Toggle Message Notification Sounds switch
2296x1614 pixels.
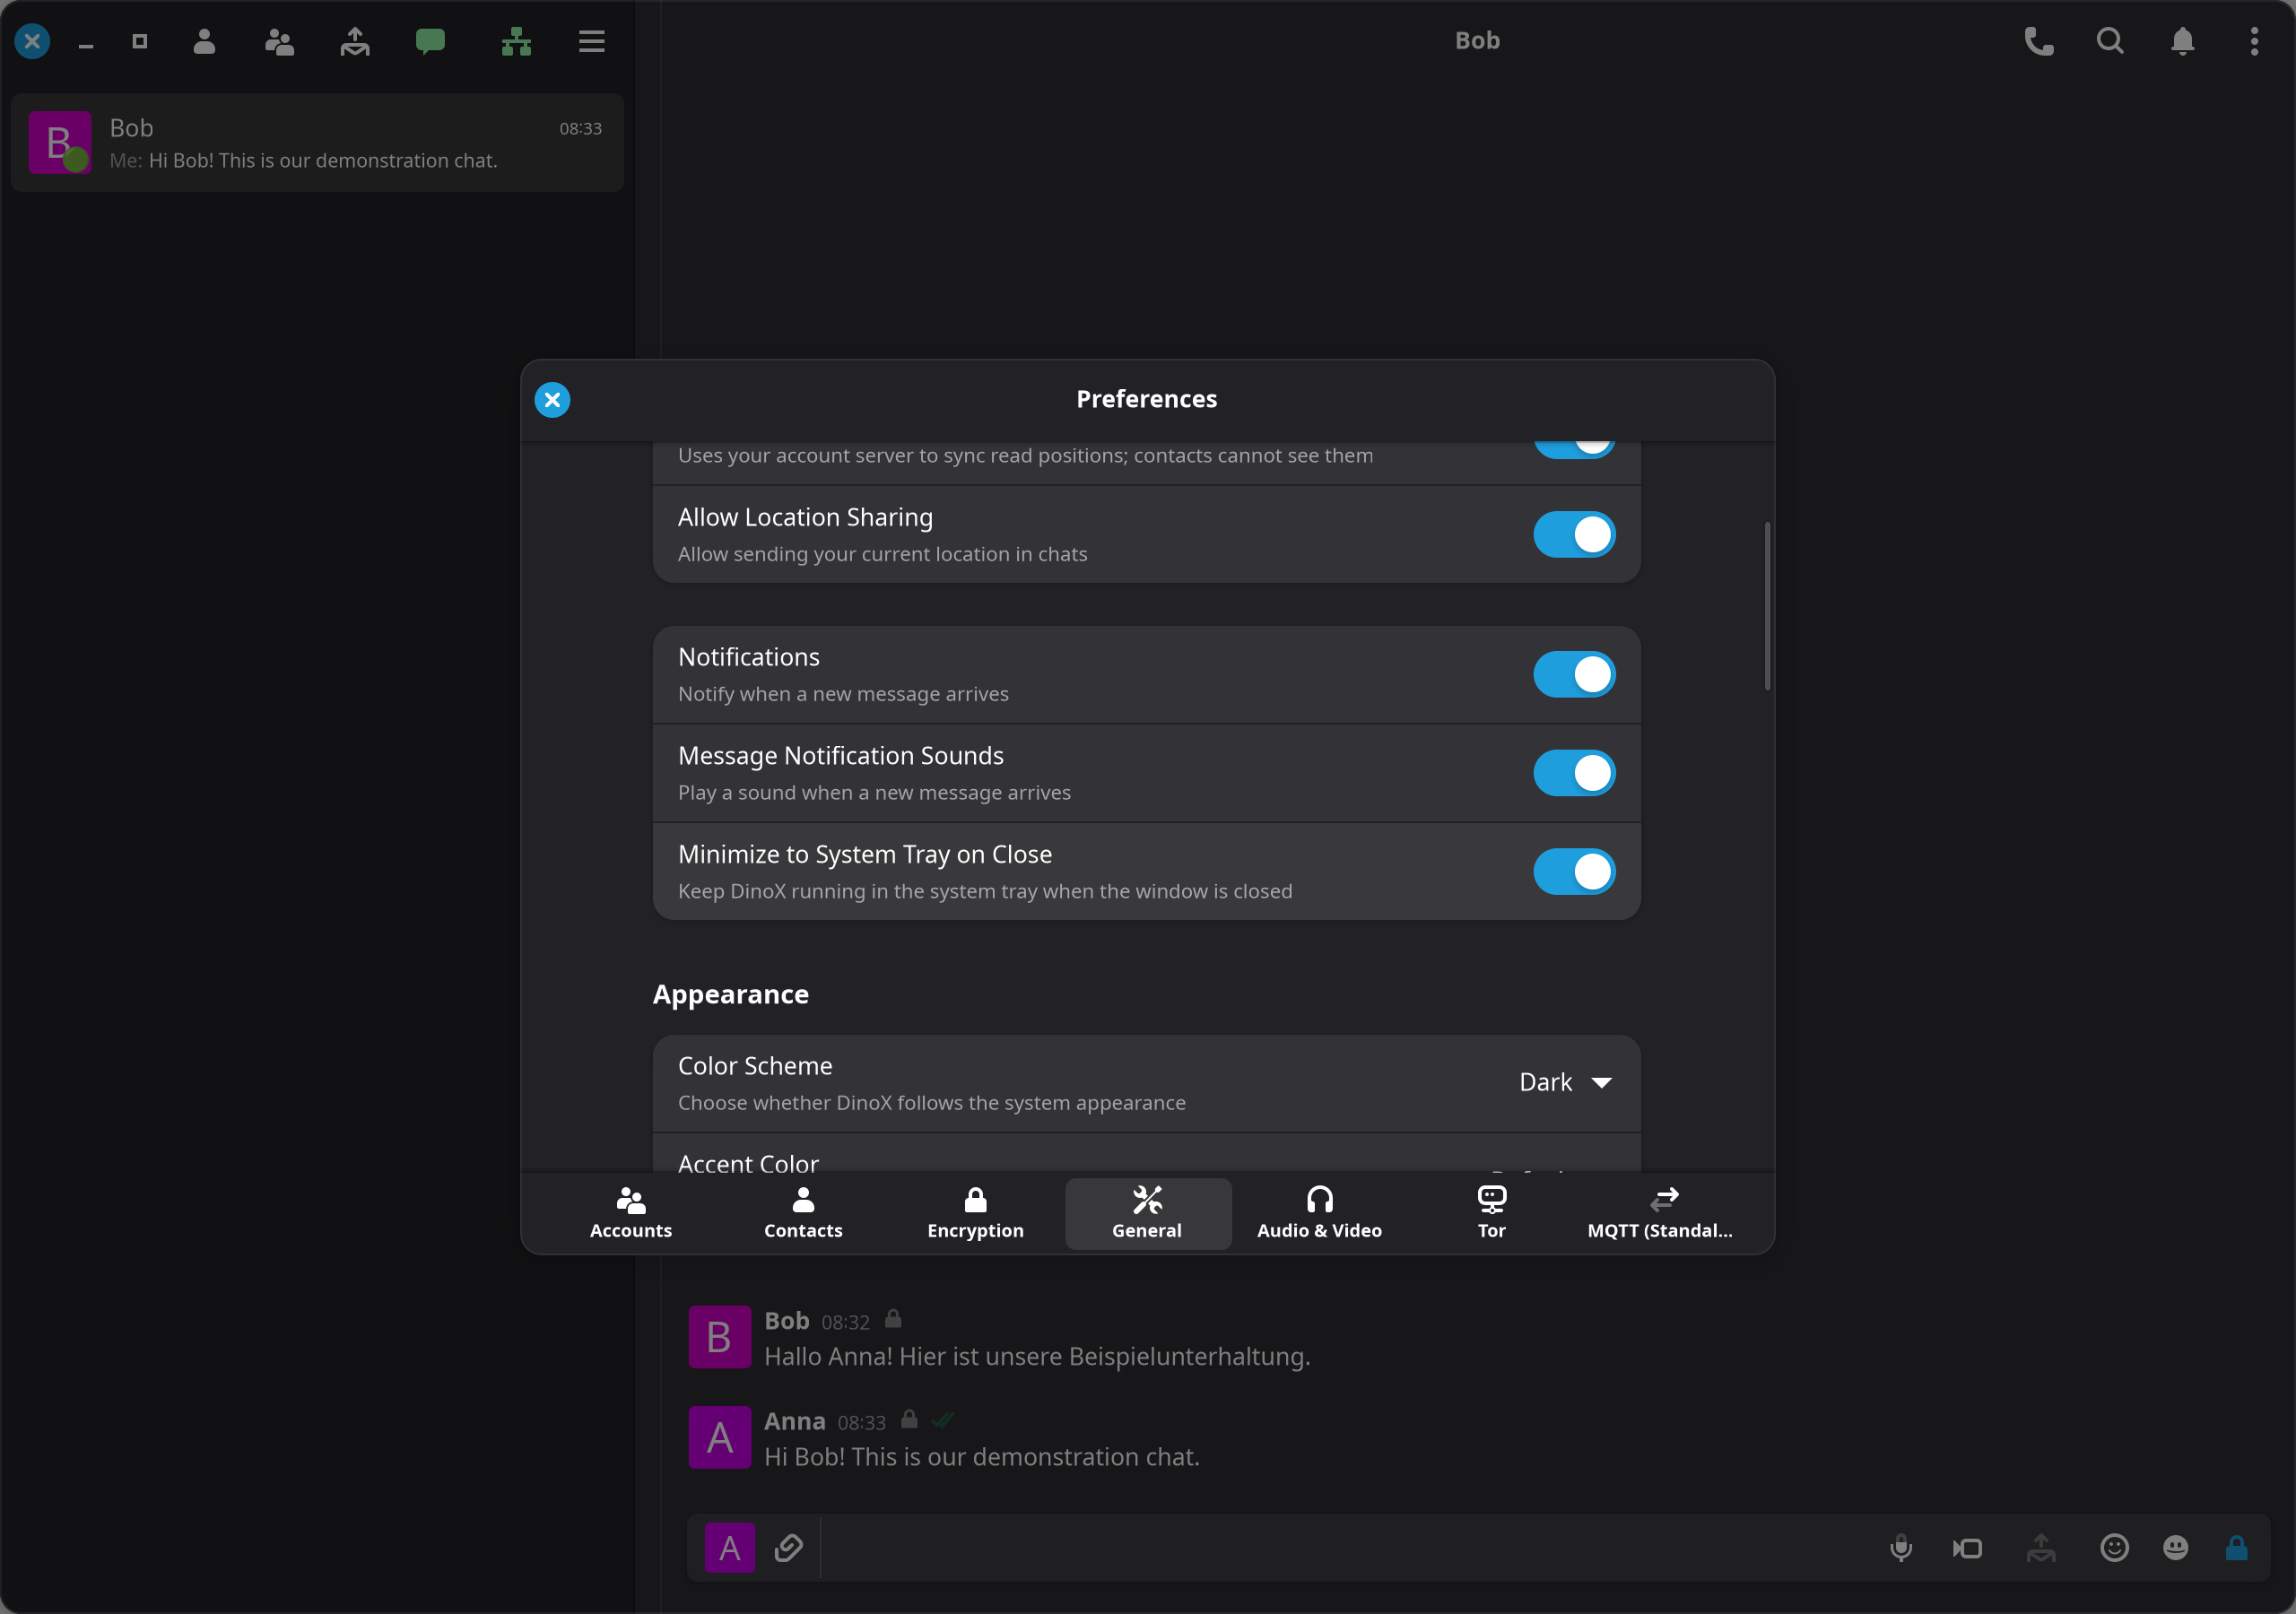(1574, 773)
